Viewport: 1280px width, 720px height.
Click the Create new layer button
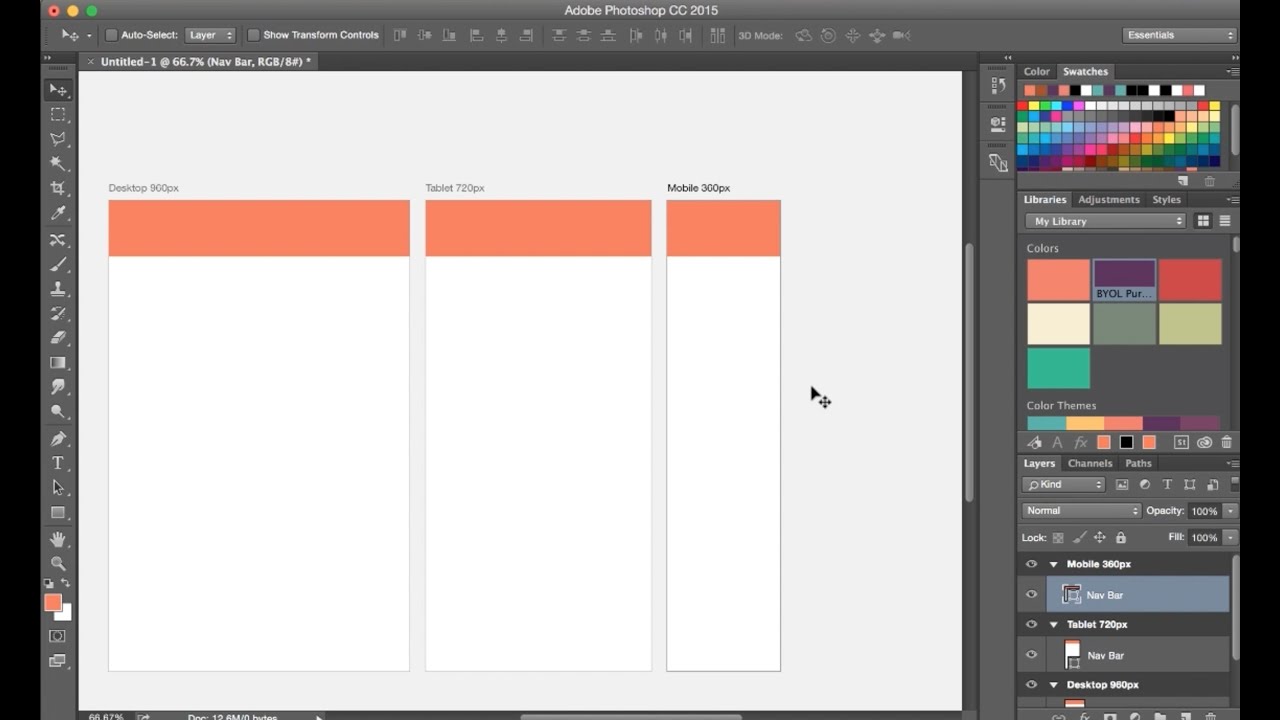pos(1185,716)
